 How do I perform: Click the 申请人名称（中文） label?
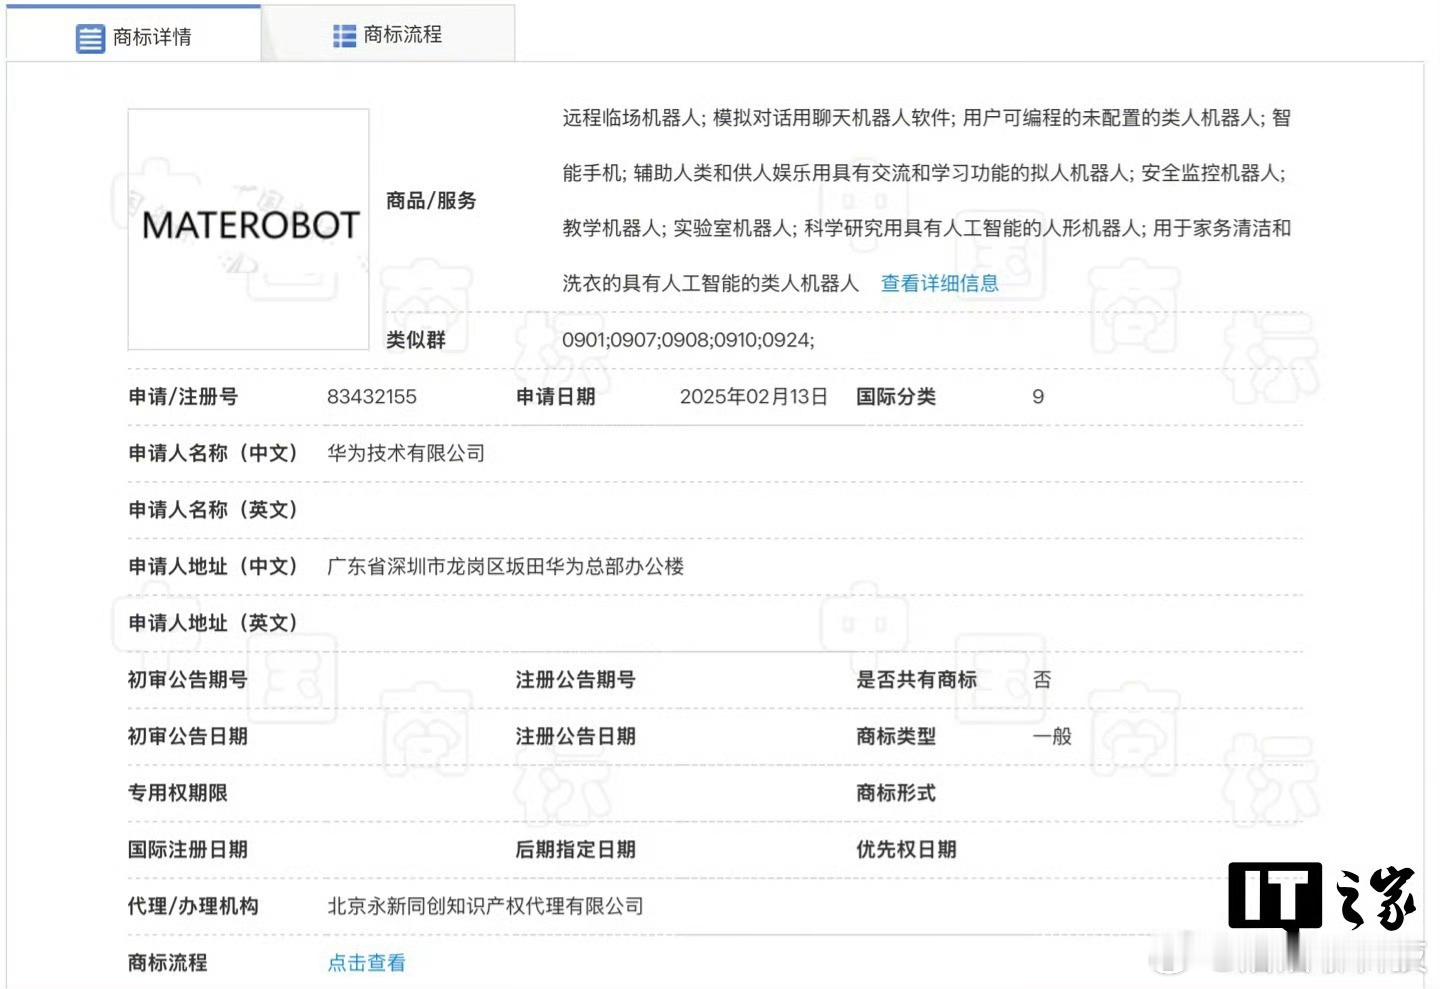(x=213, y=453)
